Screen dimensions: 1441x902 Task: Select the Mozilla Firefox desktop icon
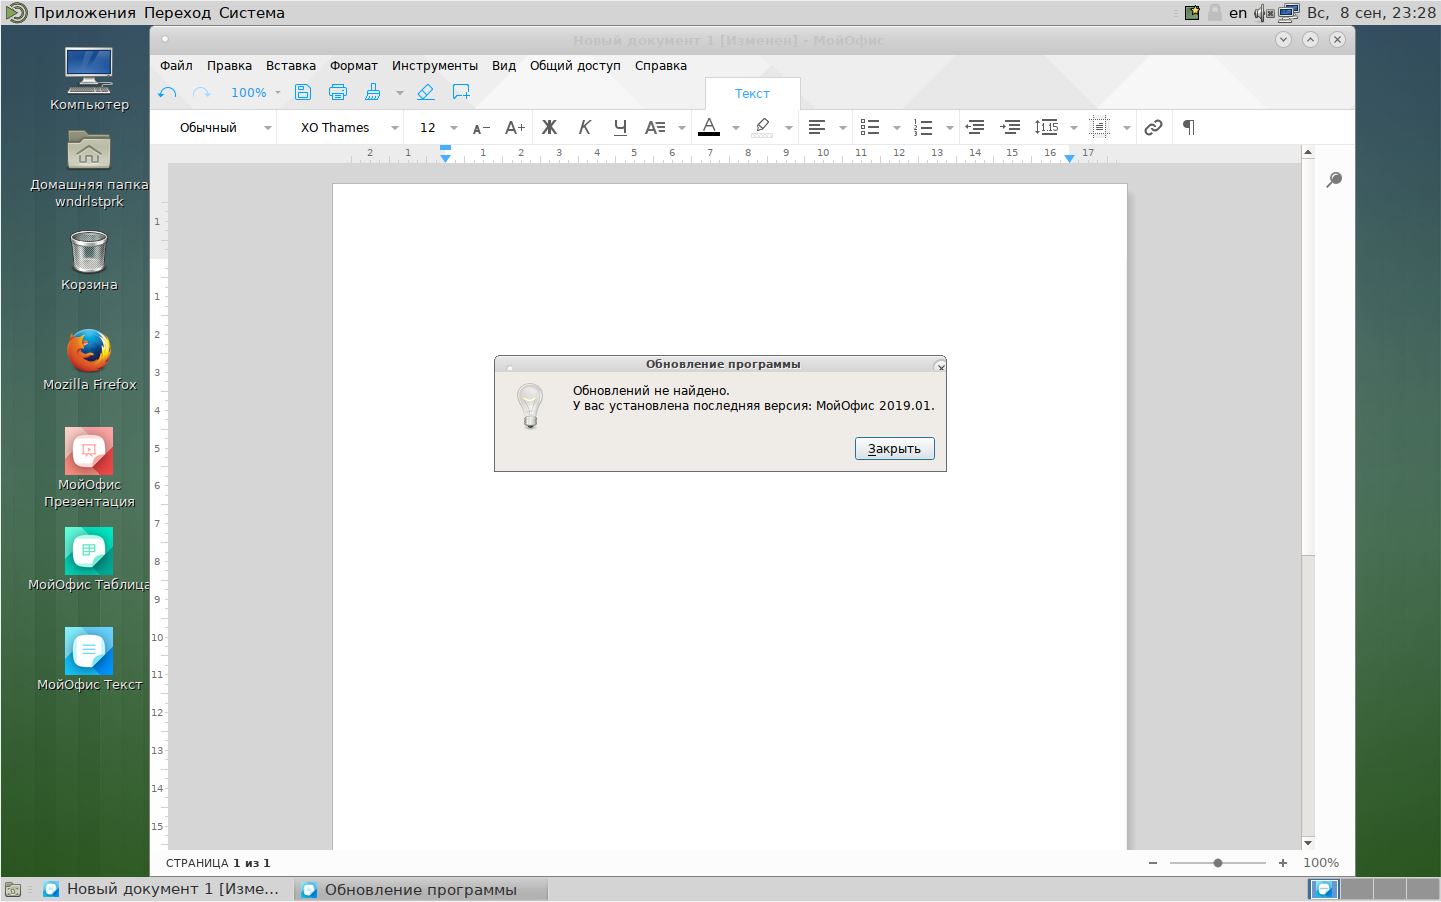(89, 360)
